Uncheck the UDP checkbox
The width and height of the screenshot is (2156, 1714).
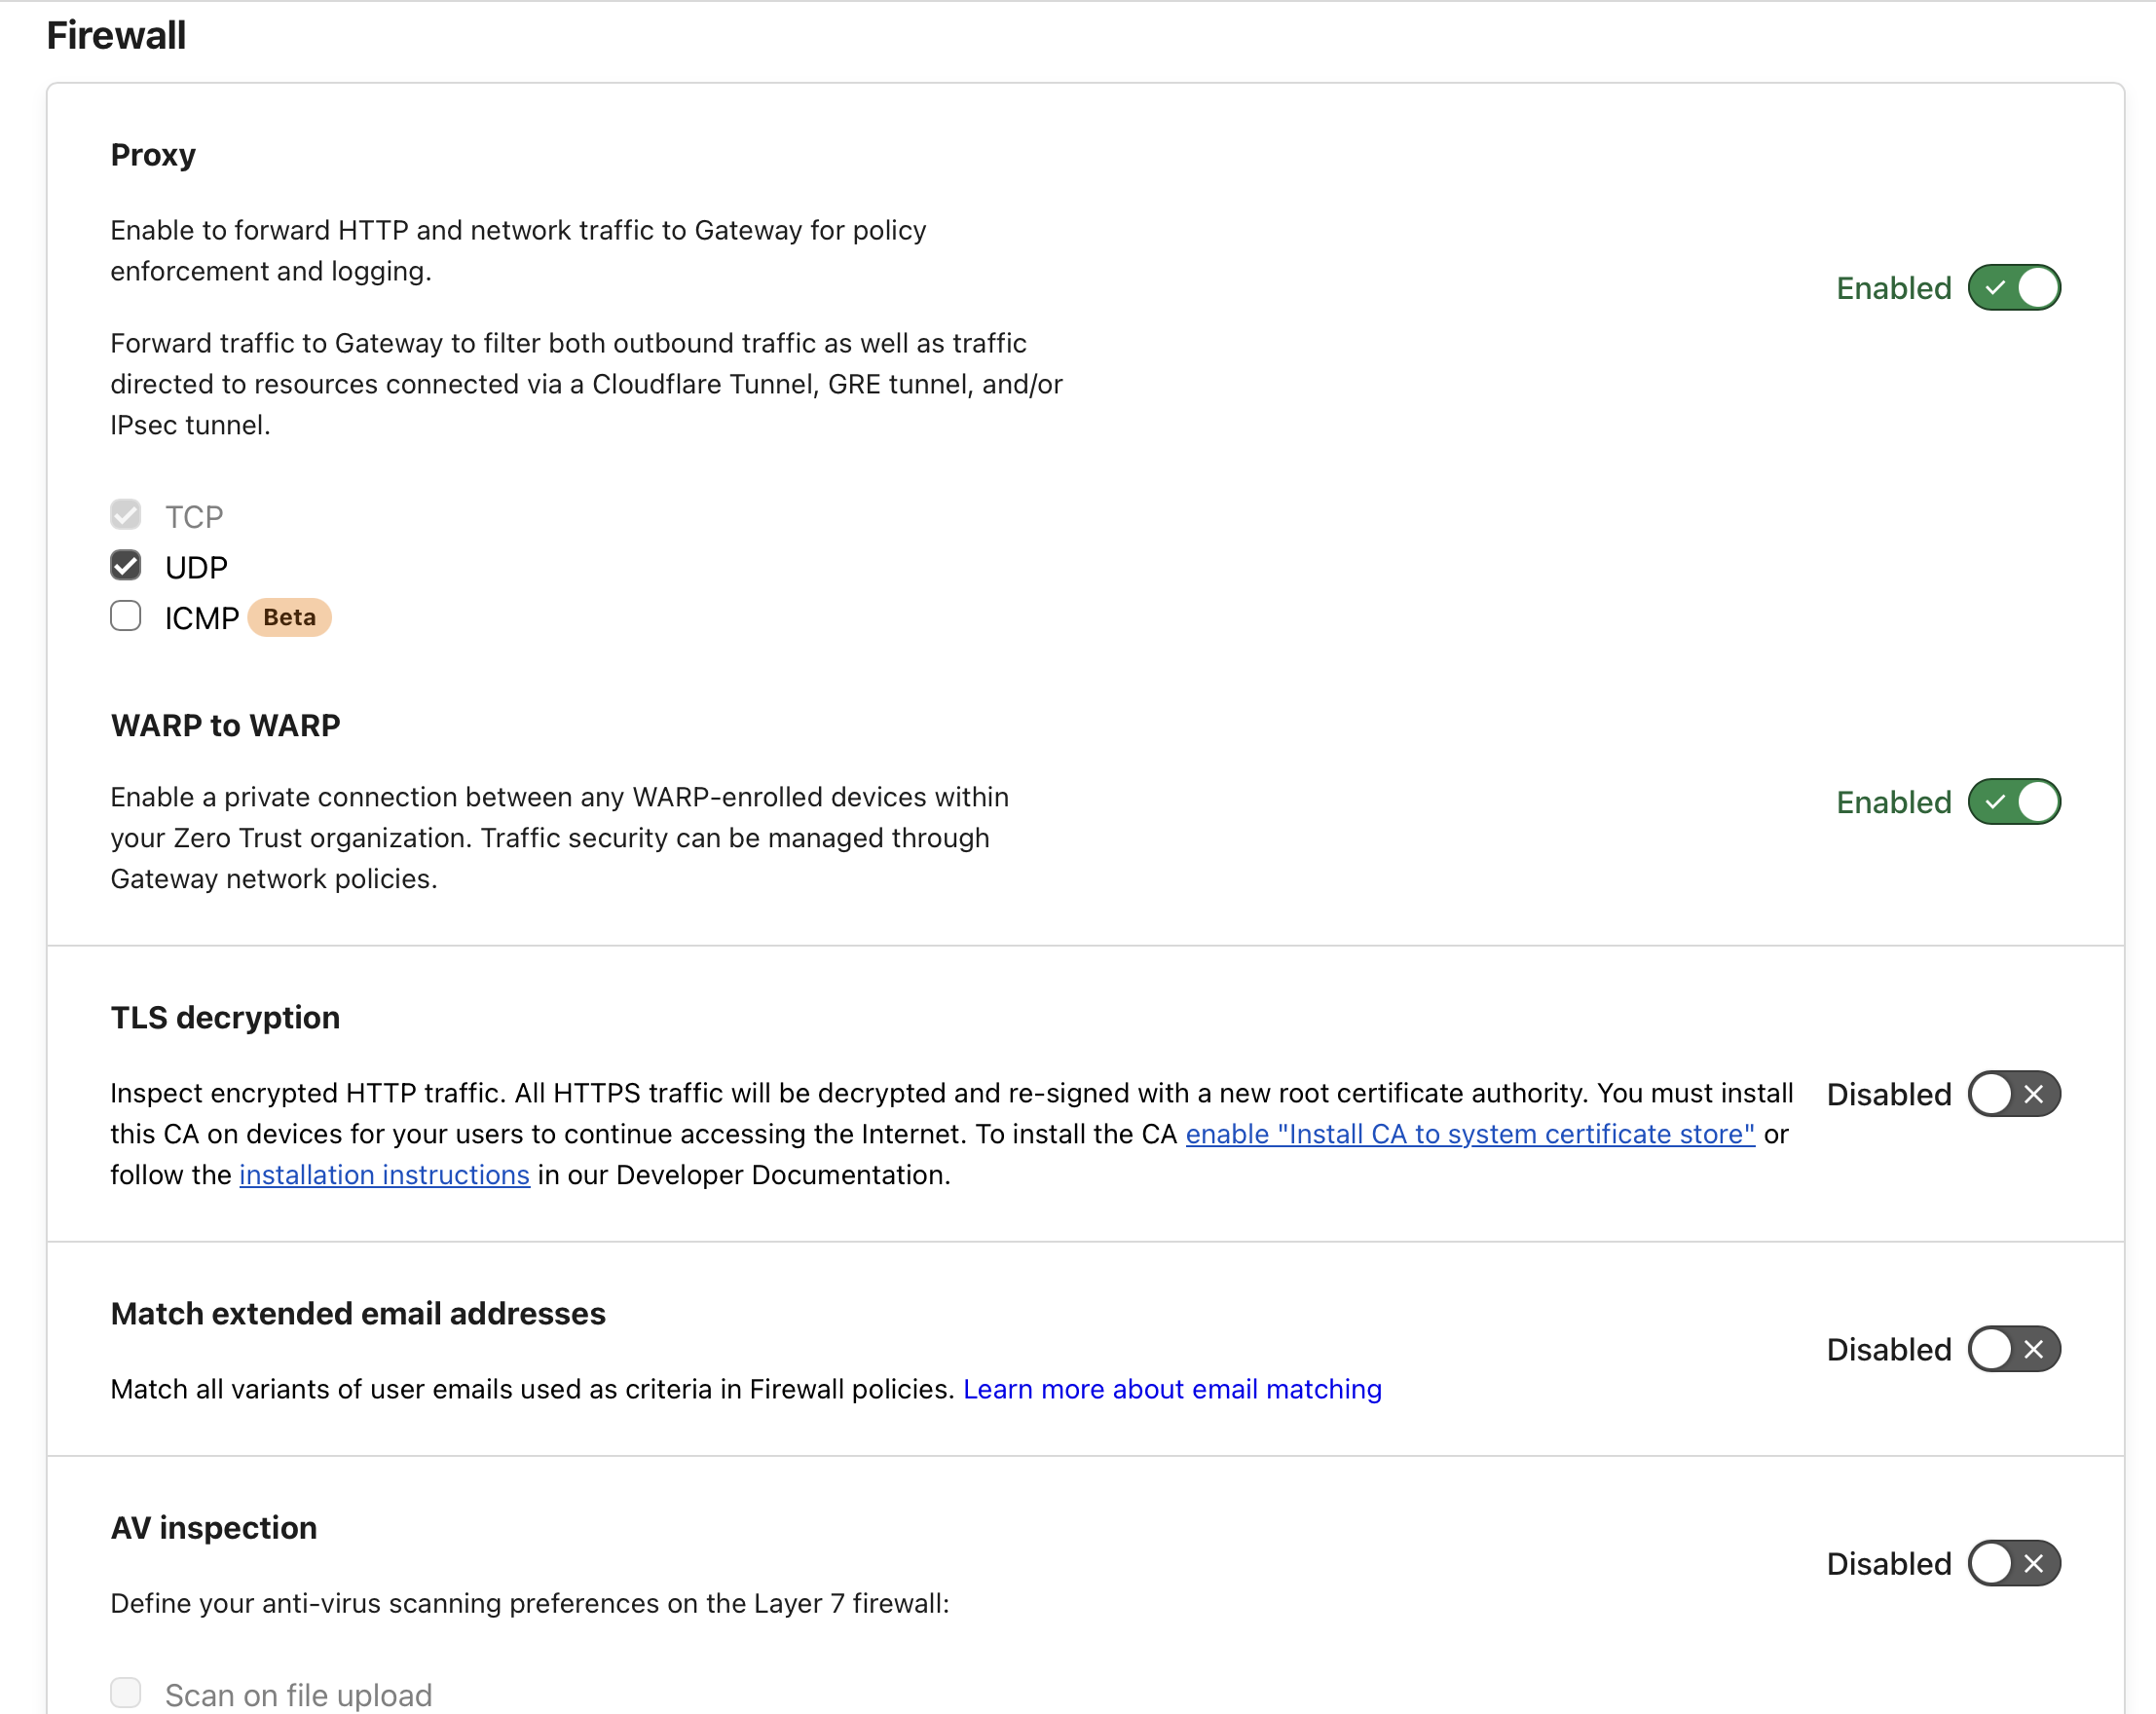[x=126, y=566]
